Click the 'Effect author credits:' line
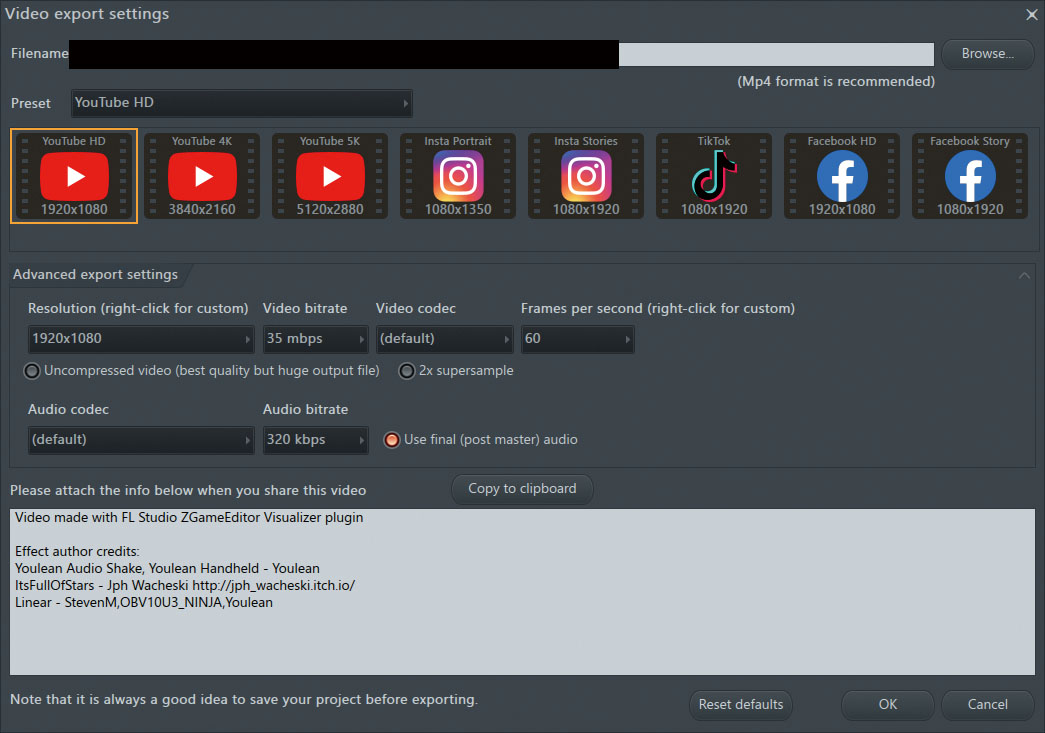 [77, 552]
